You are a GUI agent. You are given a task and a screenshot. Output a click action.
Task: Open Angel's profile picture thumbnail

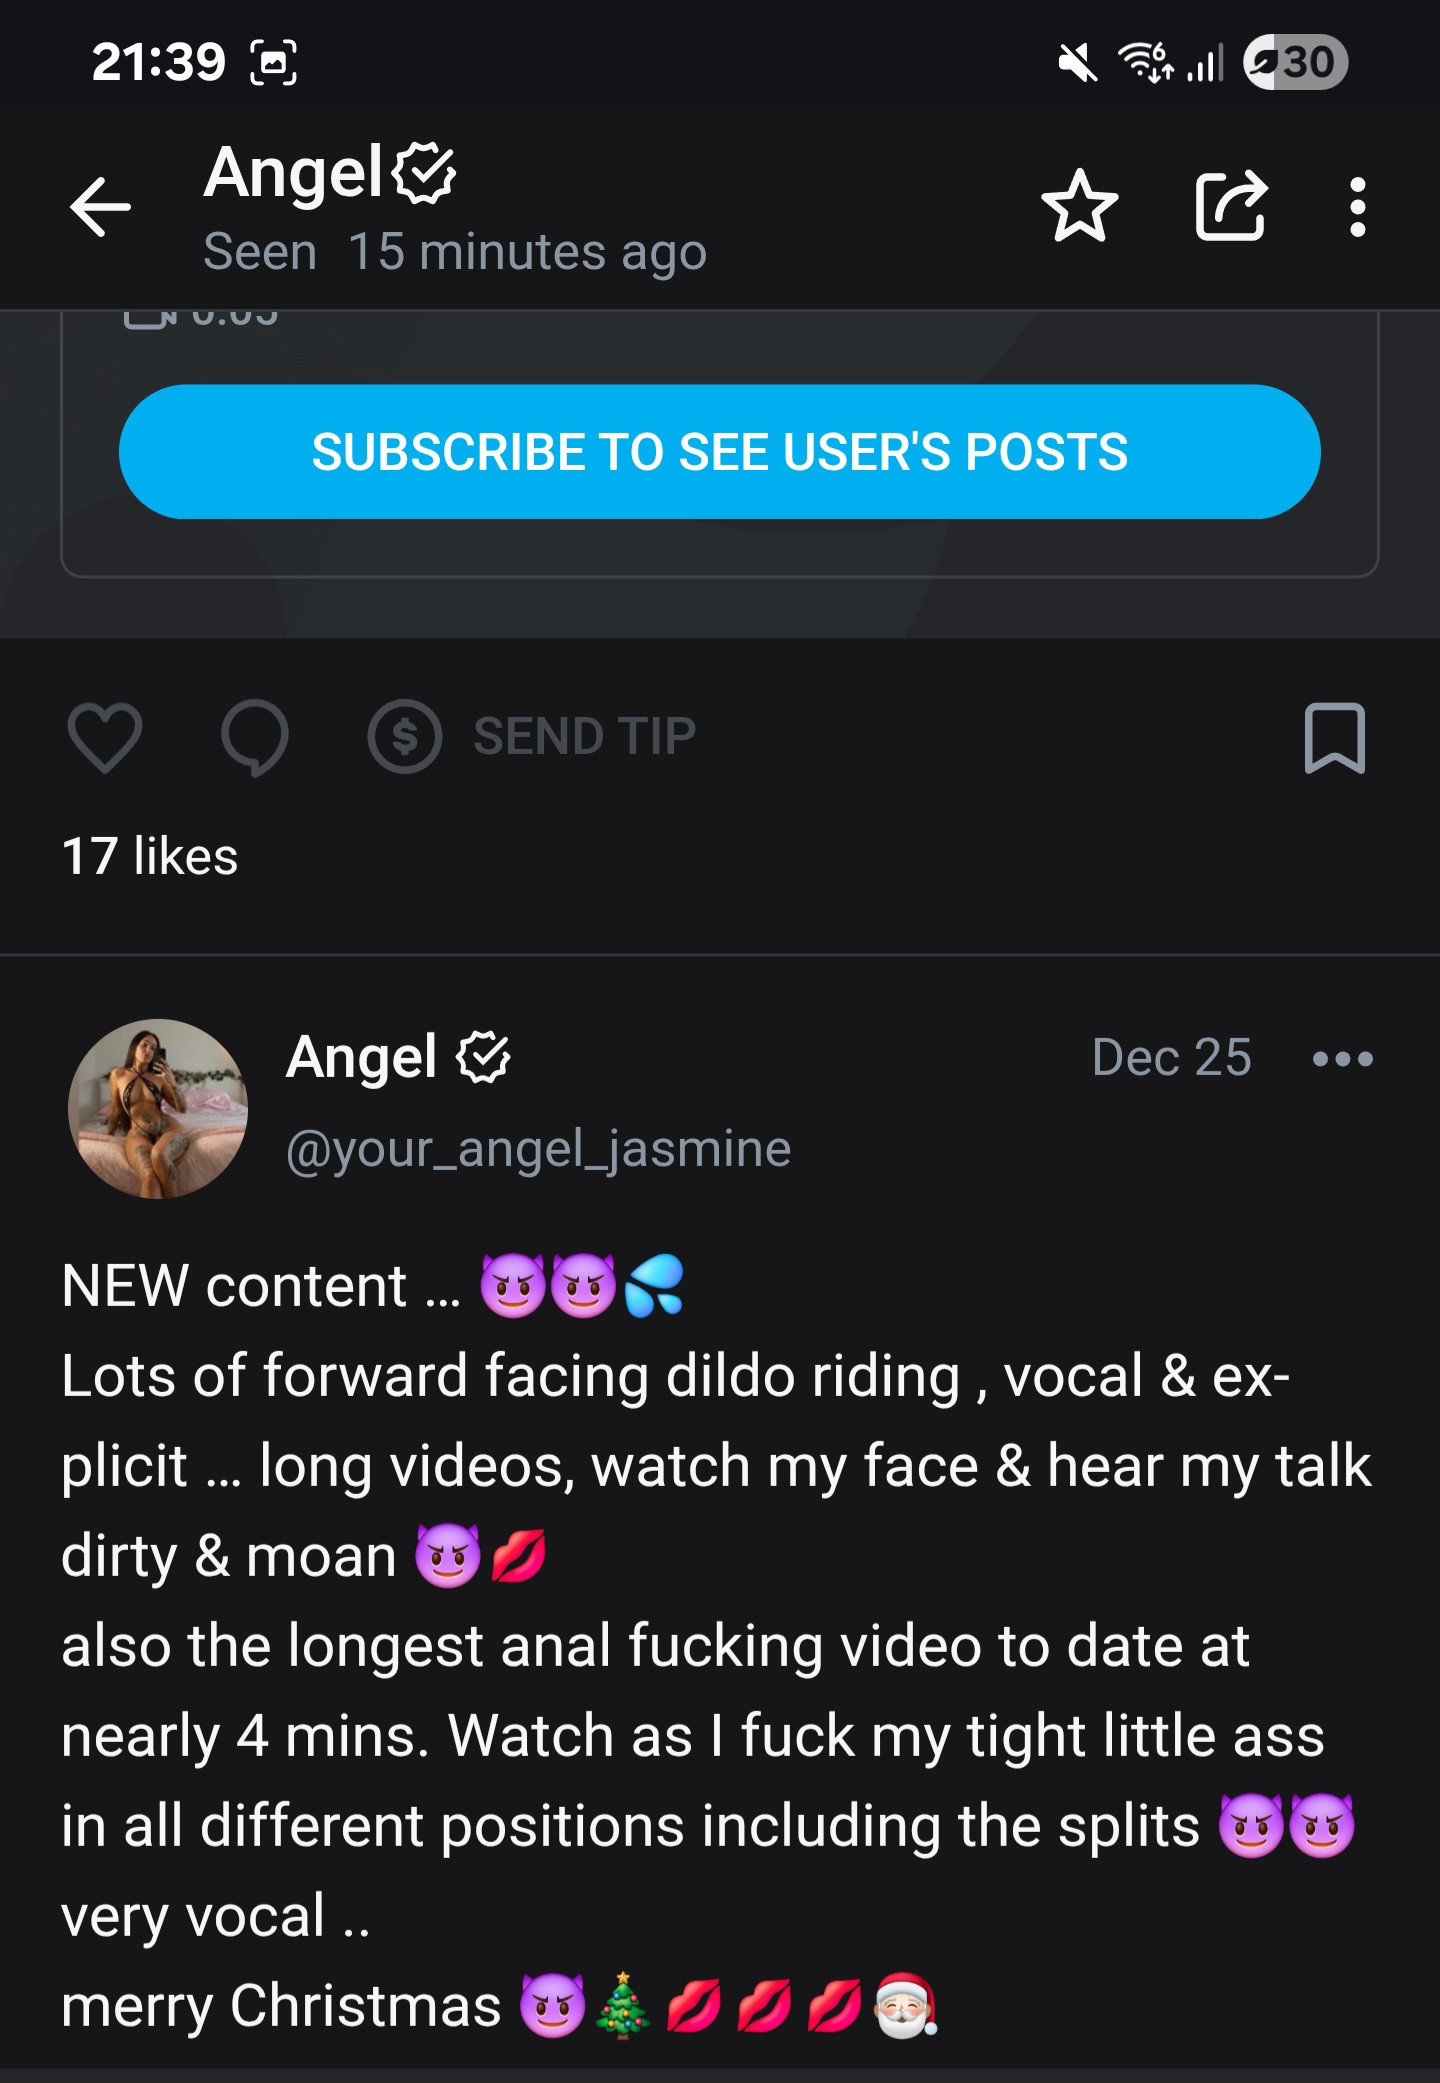click(158, 1108)
